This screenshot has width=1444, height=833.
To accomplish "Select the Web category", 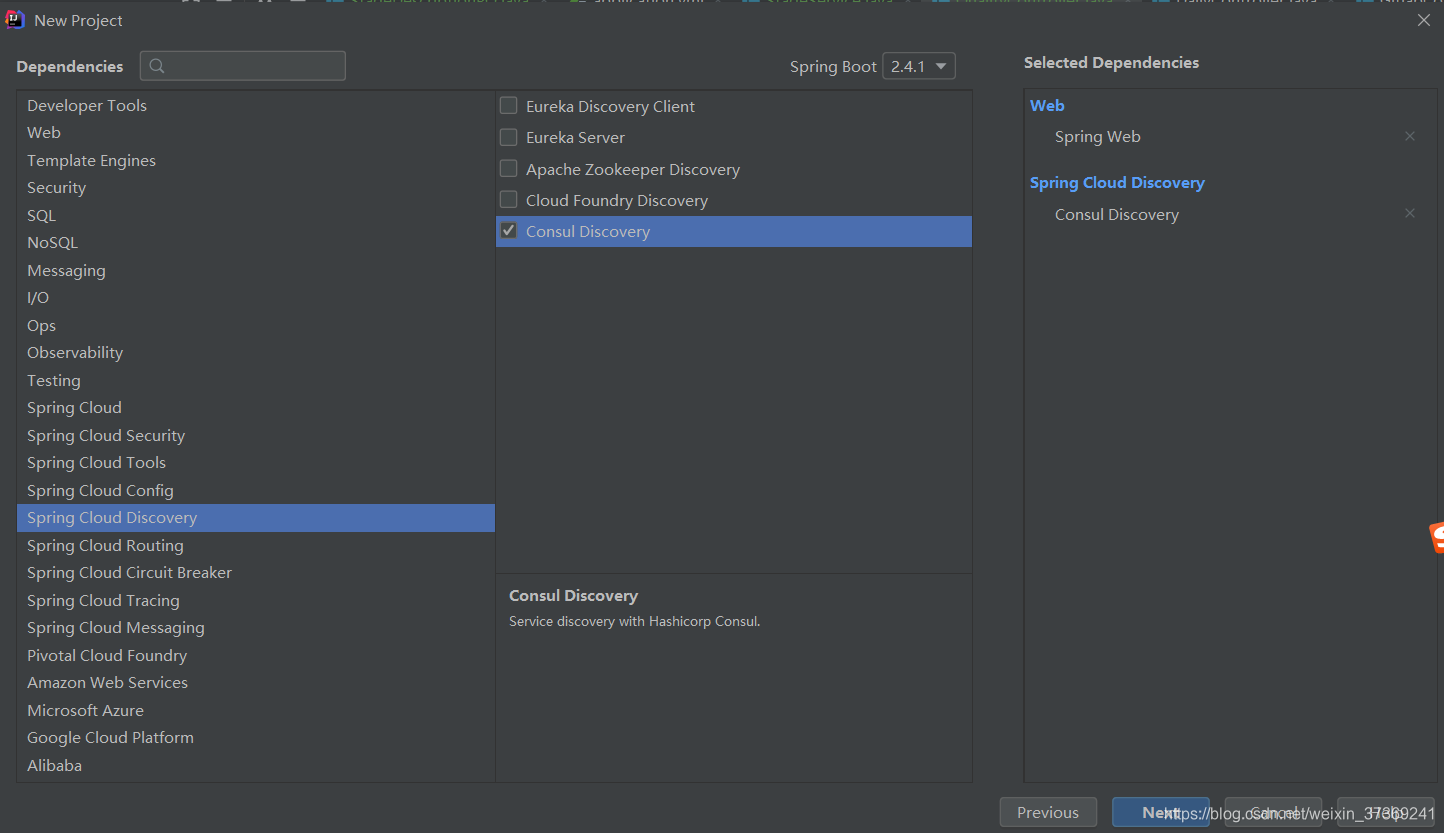I will [x=256, y=132].
